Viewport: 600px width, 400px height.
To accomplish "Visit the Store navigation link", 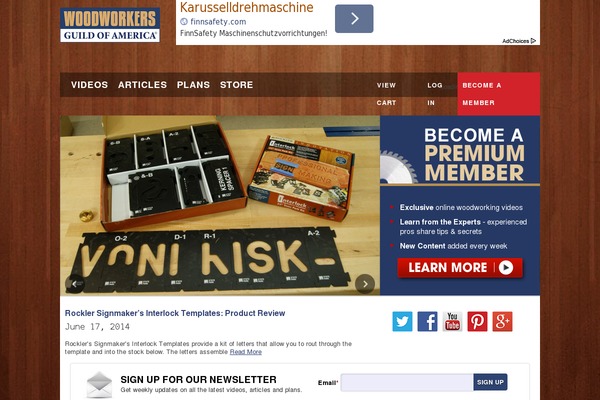I will 236,85.
